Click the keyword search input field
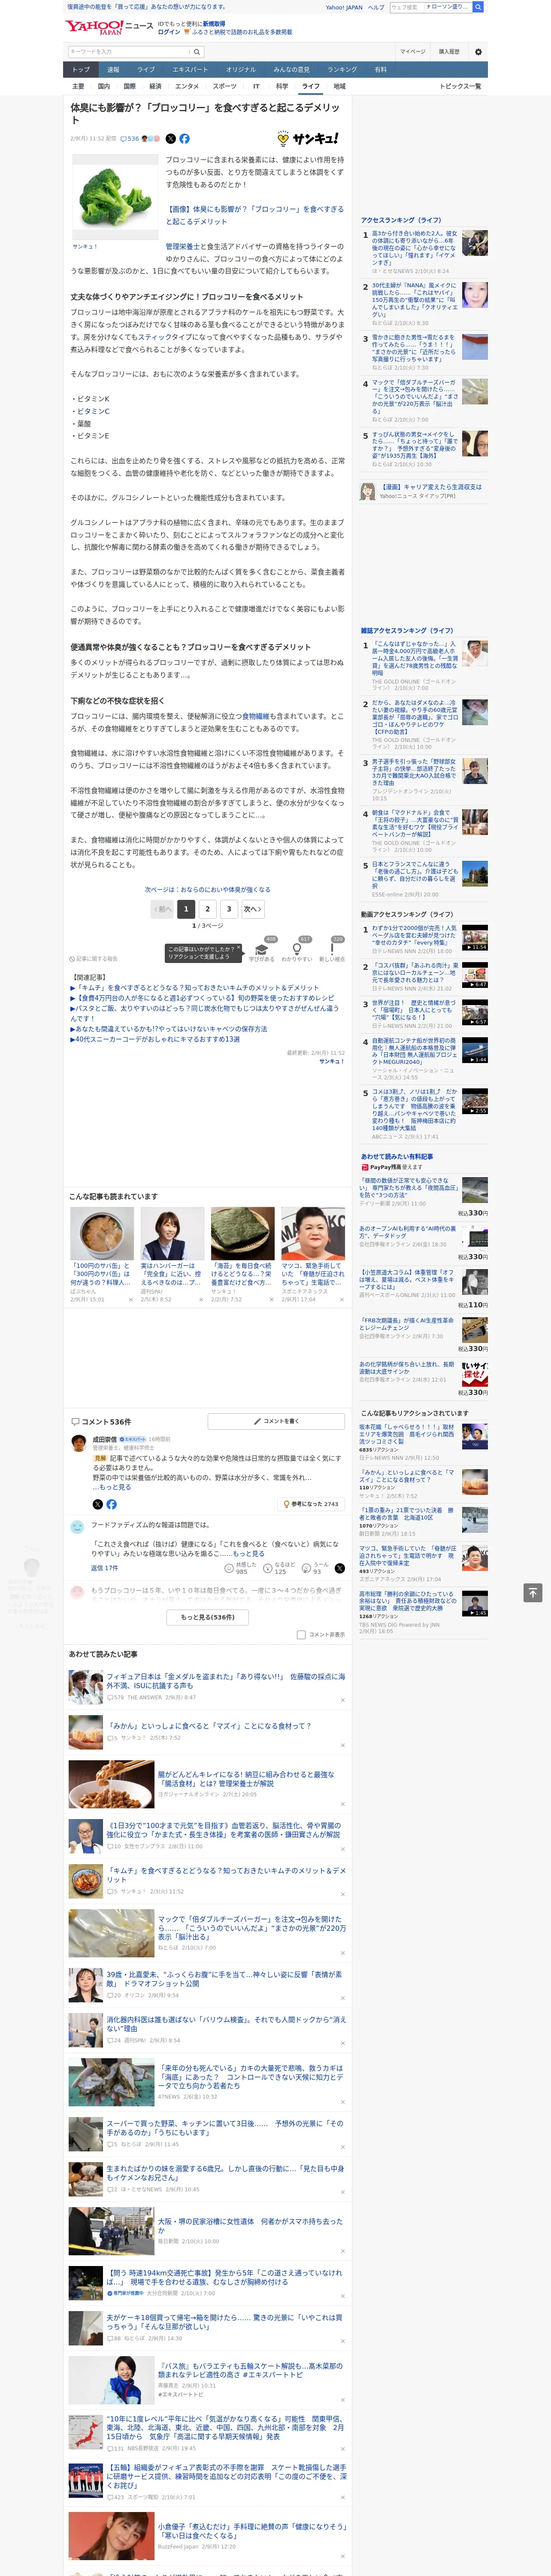 coord(129,51)
